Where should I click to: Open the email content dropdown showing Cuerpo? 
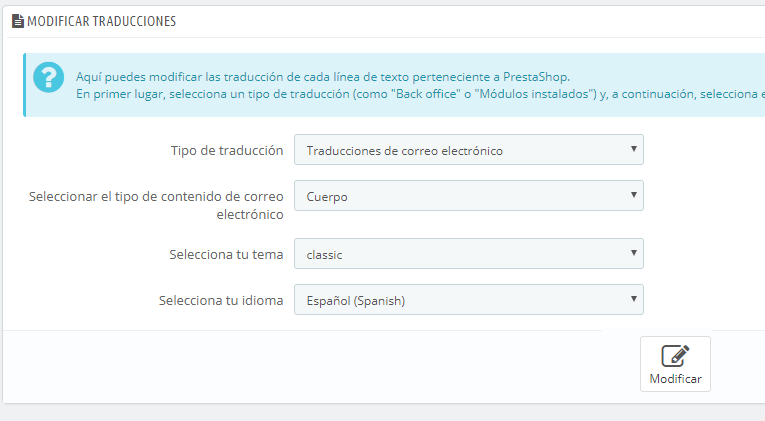468,196
